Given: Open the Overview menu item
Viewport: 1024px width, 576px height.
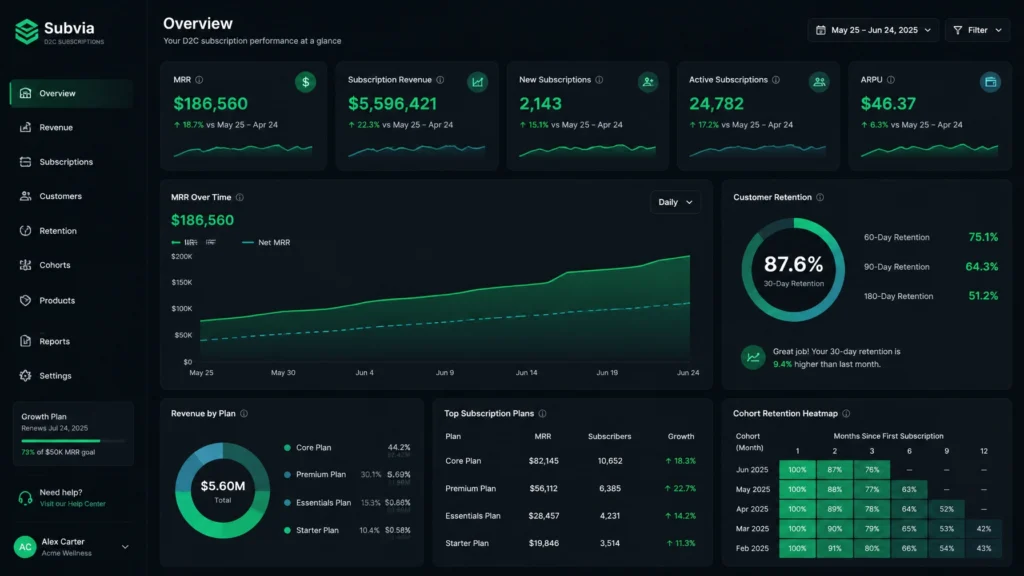Looking at the screenshot, I should (72, 93).
